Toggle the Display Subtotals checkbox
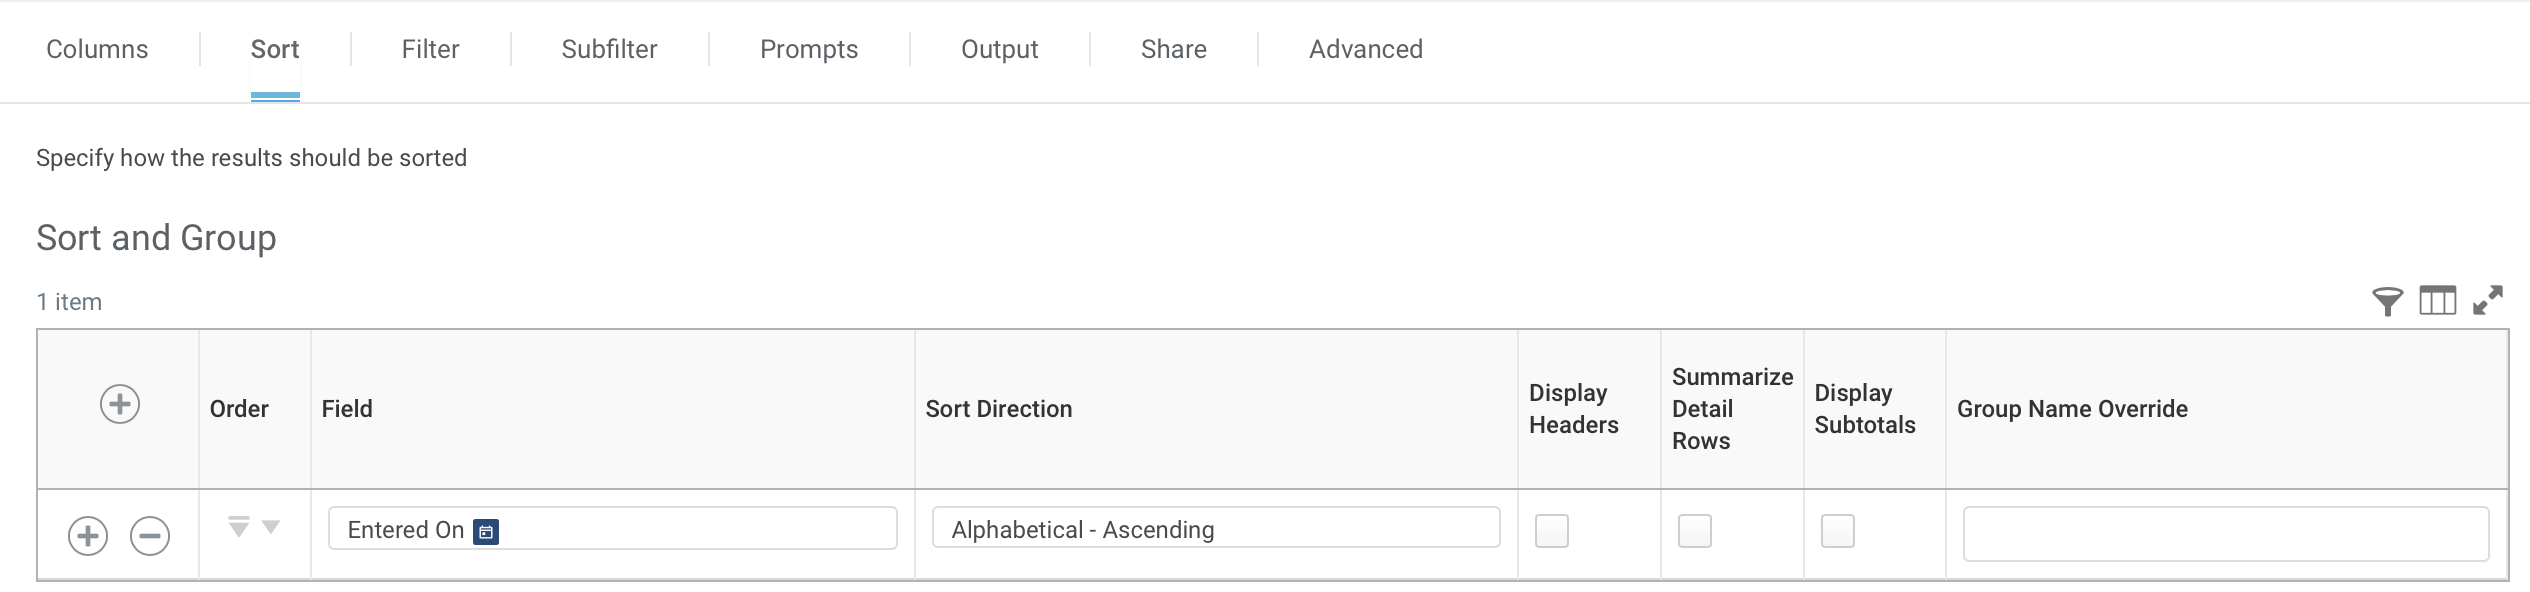The width and height of the screenshot is (2530, 592). click(x=1838, y=531)
